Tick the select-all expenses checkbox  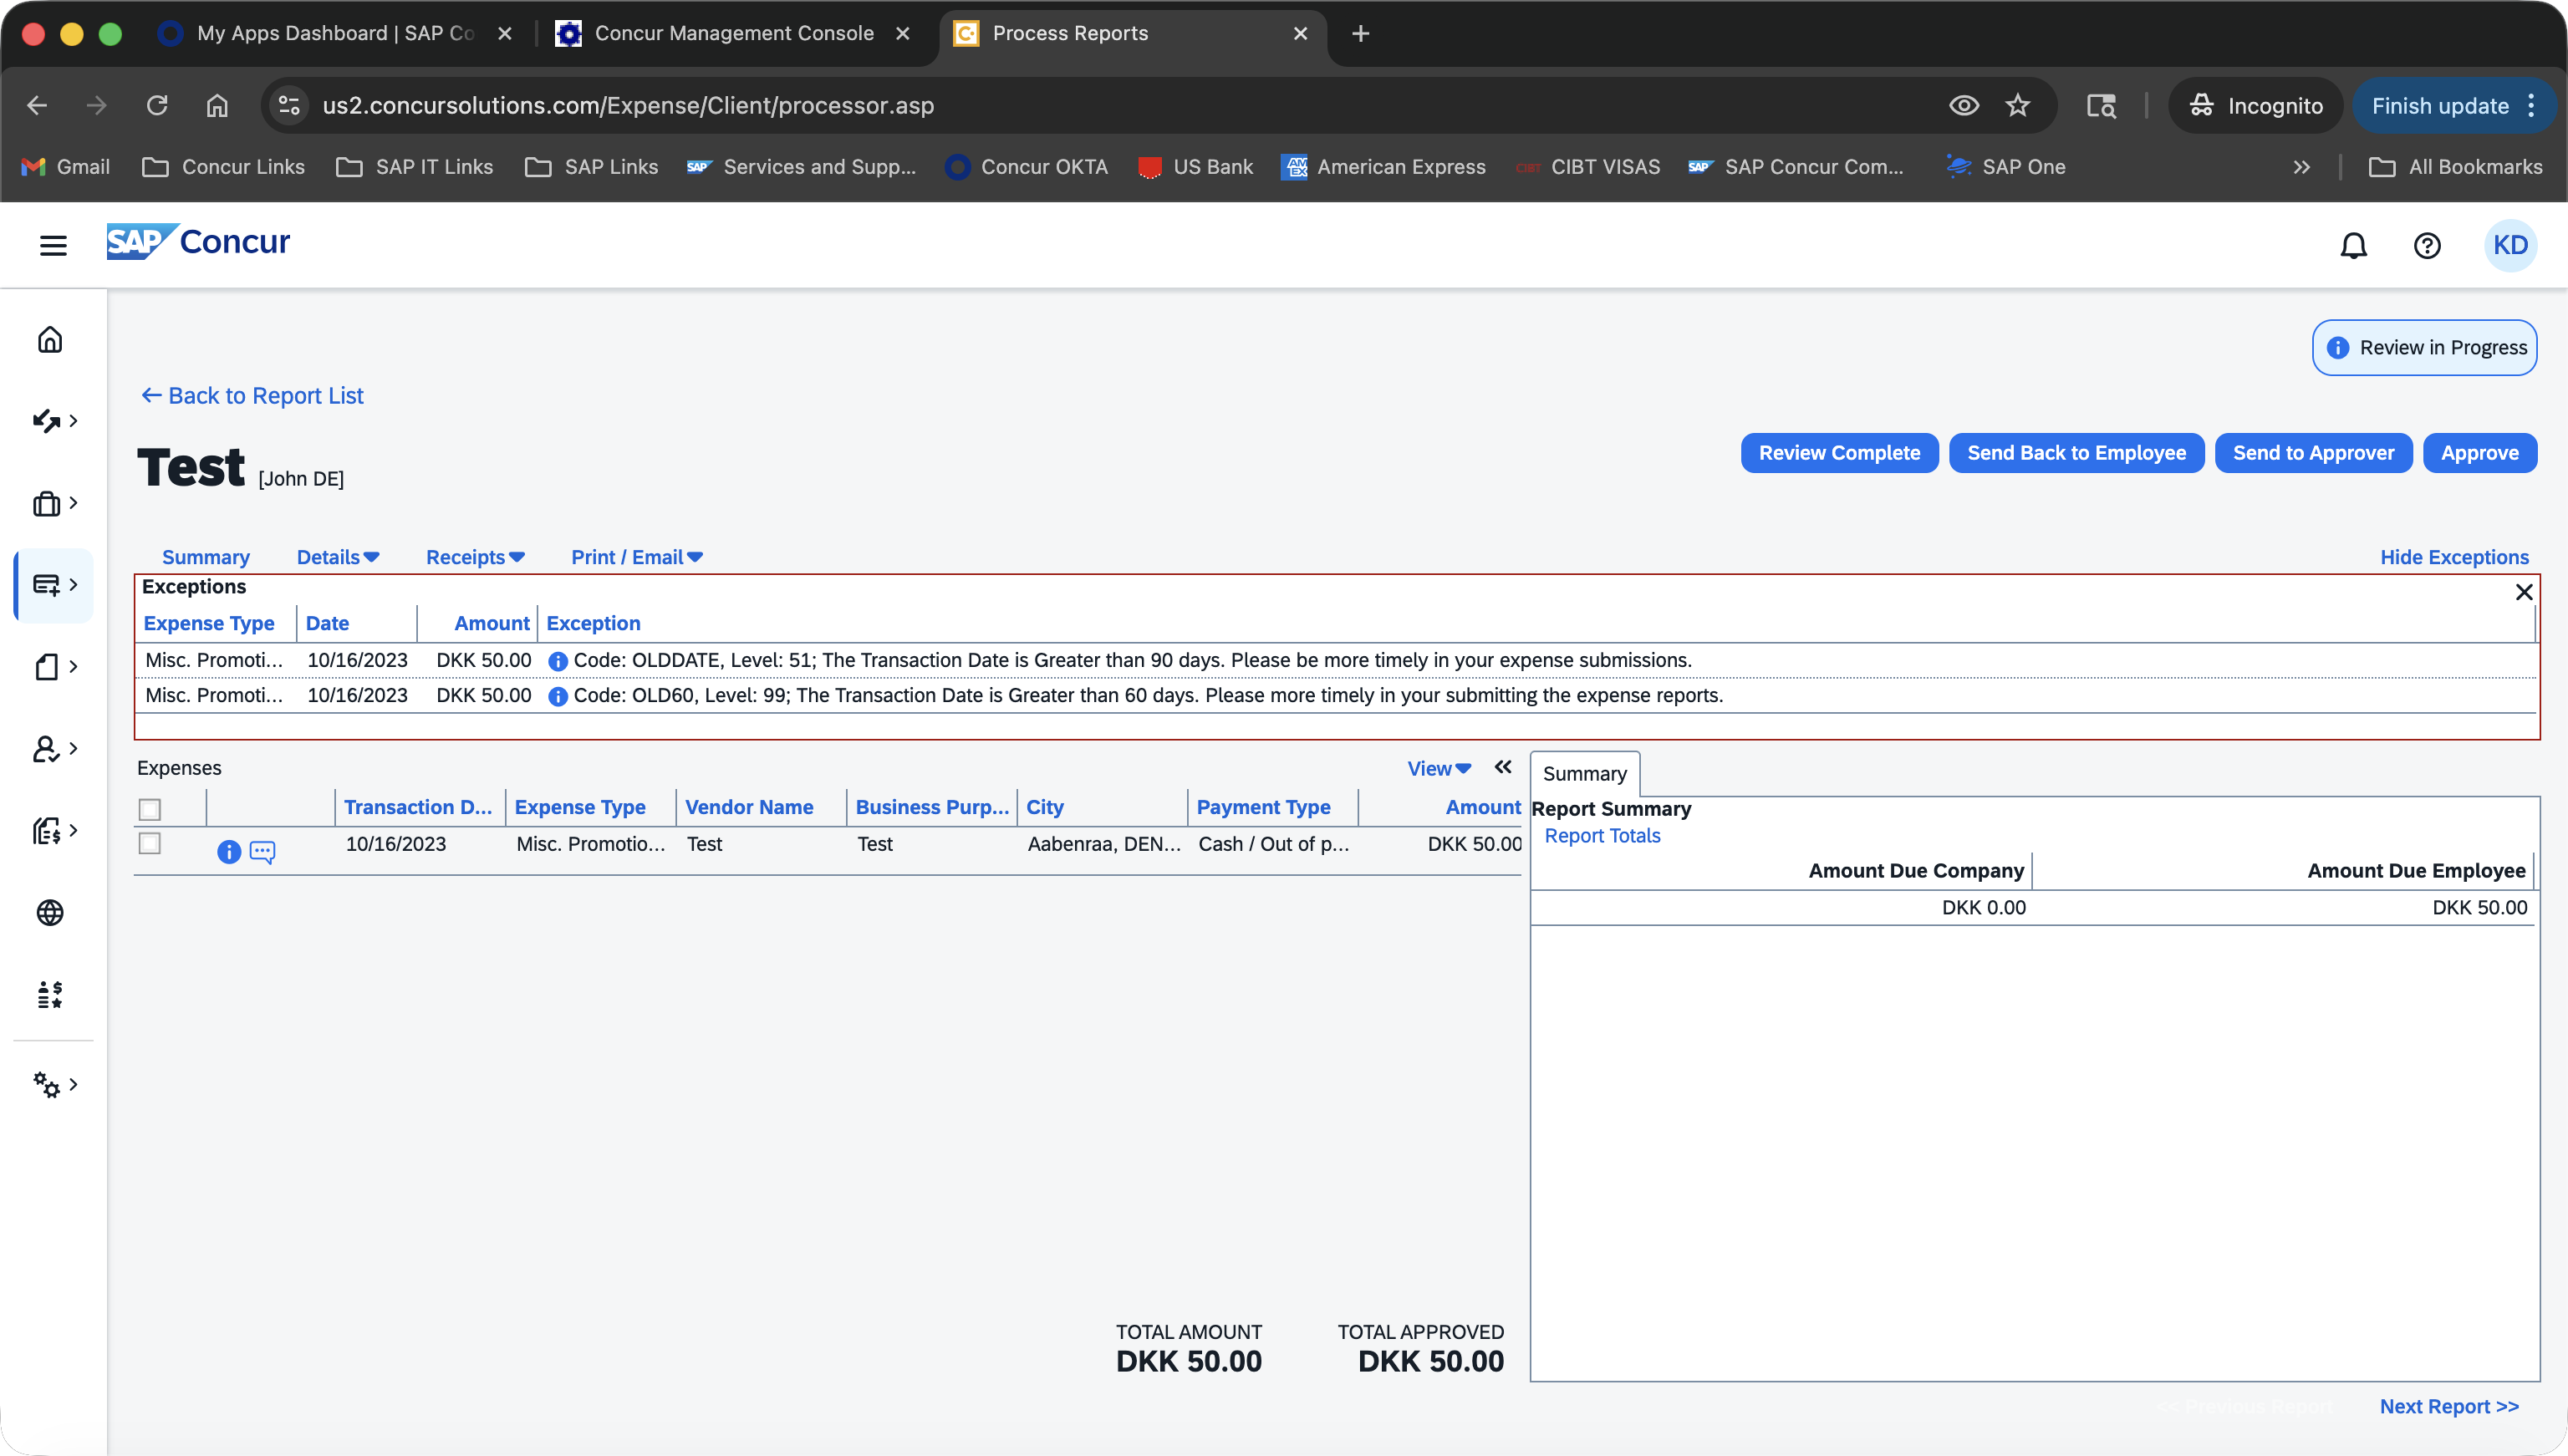click(150, 809)
